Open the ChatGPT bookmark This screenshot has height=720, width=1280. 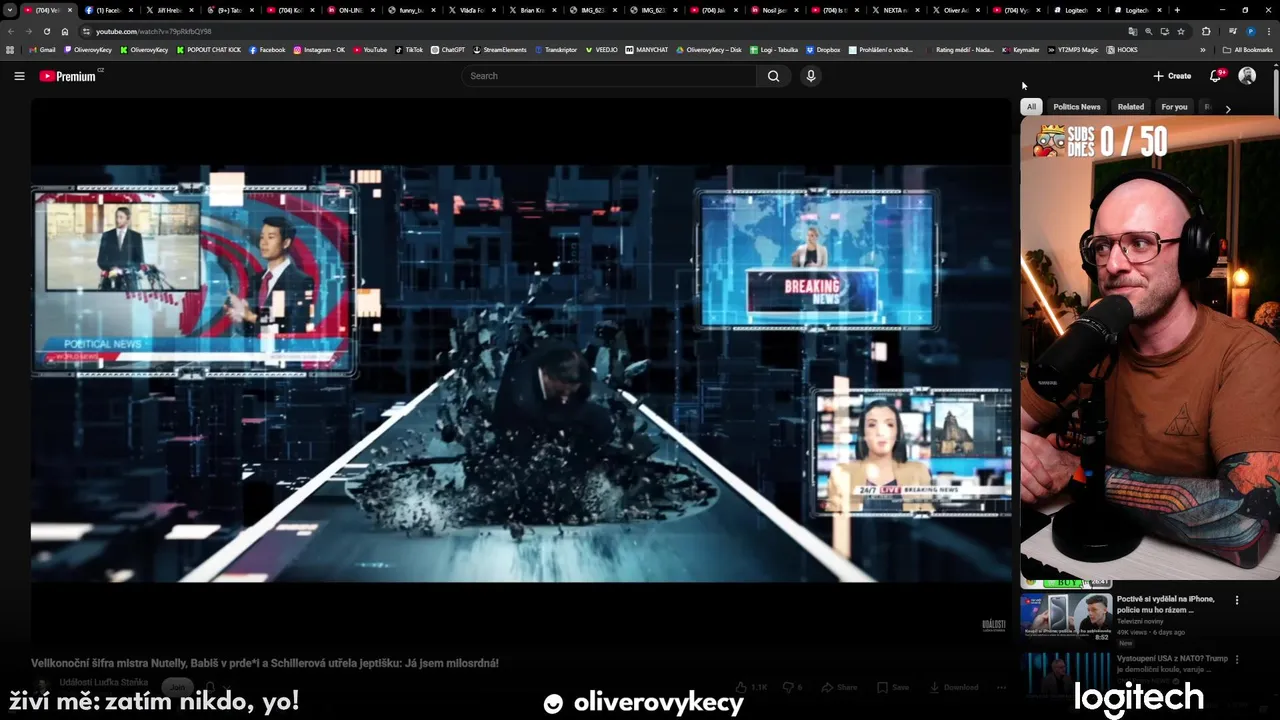click(447, 49)
